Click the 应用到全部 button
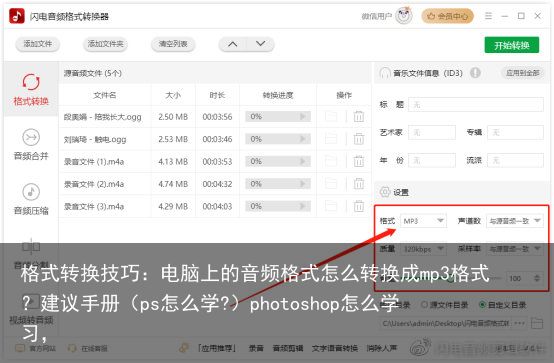This screenshot has height=363, width=554. point(522,73)
